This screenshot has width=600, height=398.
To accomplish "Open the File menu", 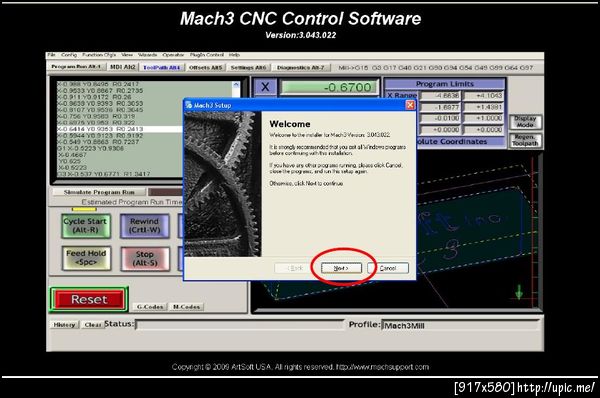I will pyautogui.click(x=51, y=55).
